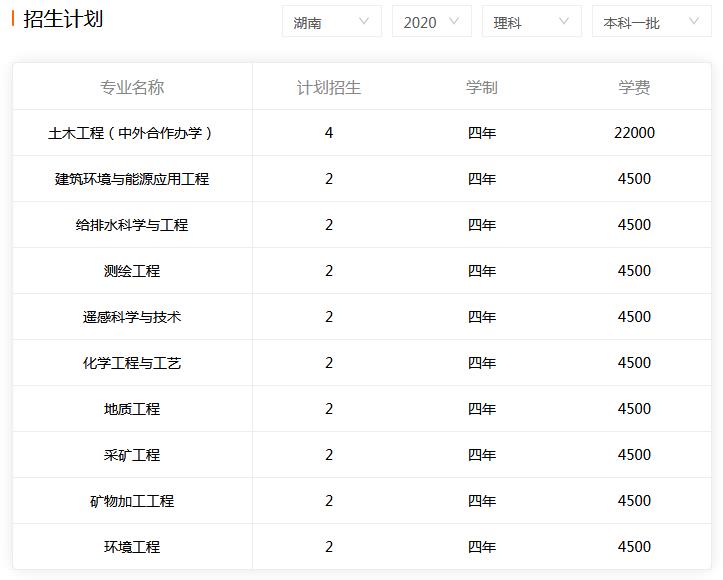Open the 理科 subject dropdown
Viewport: 723px width, 580px height.
click(x=531, y=22)
